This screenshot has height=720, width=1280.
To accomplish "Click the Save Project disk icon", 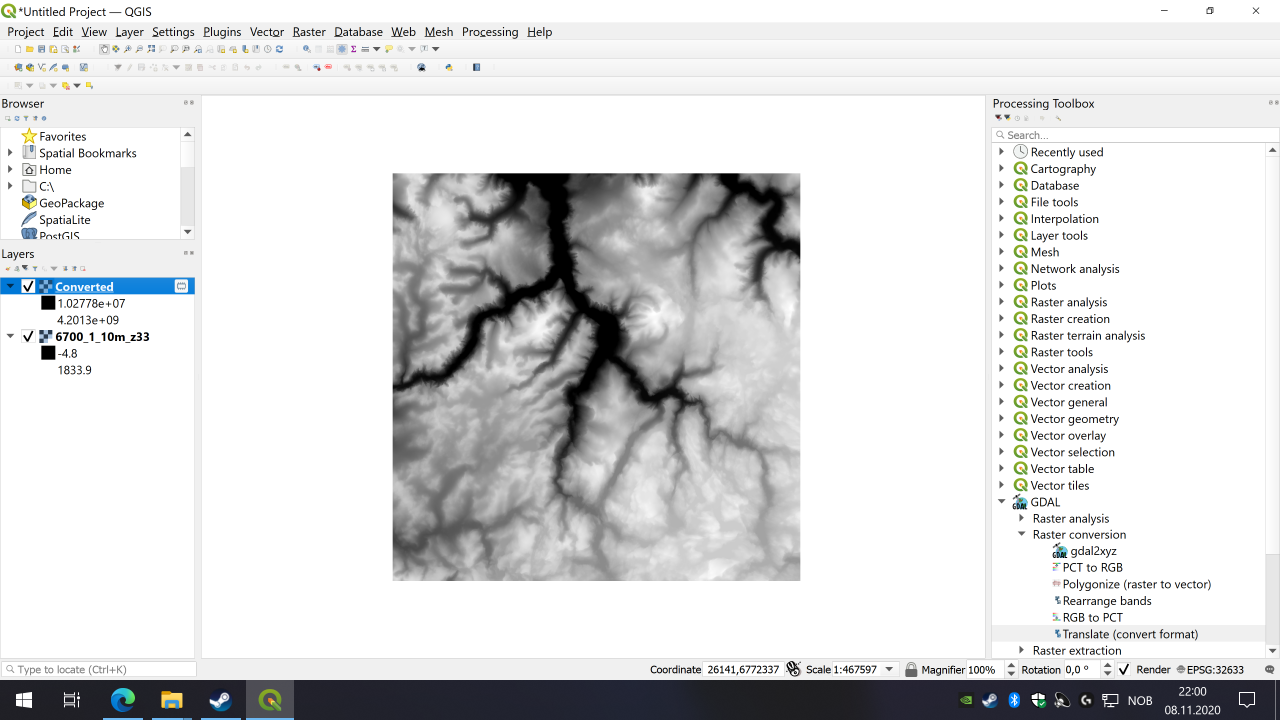I will [41, 49].
